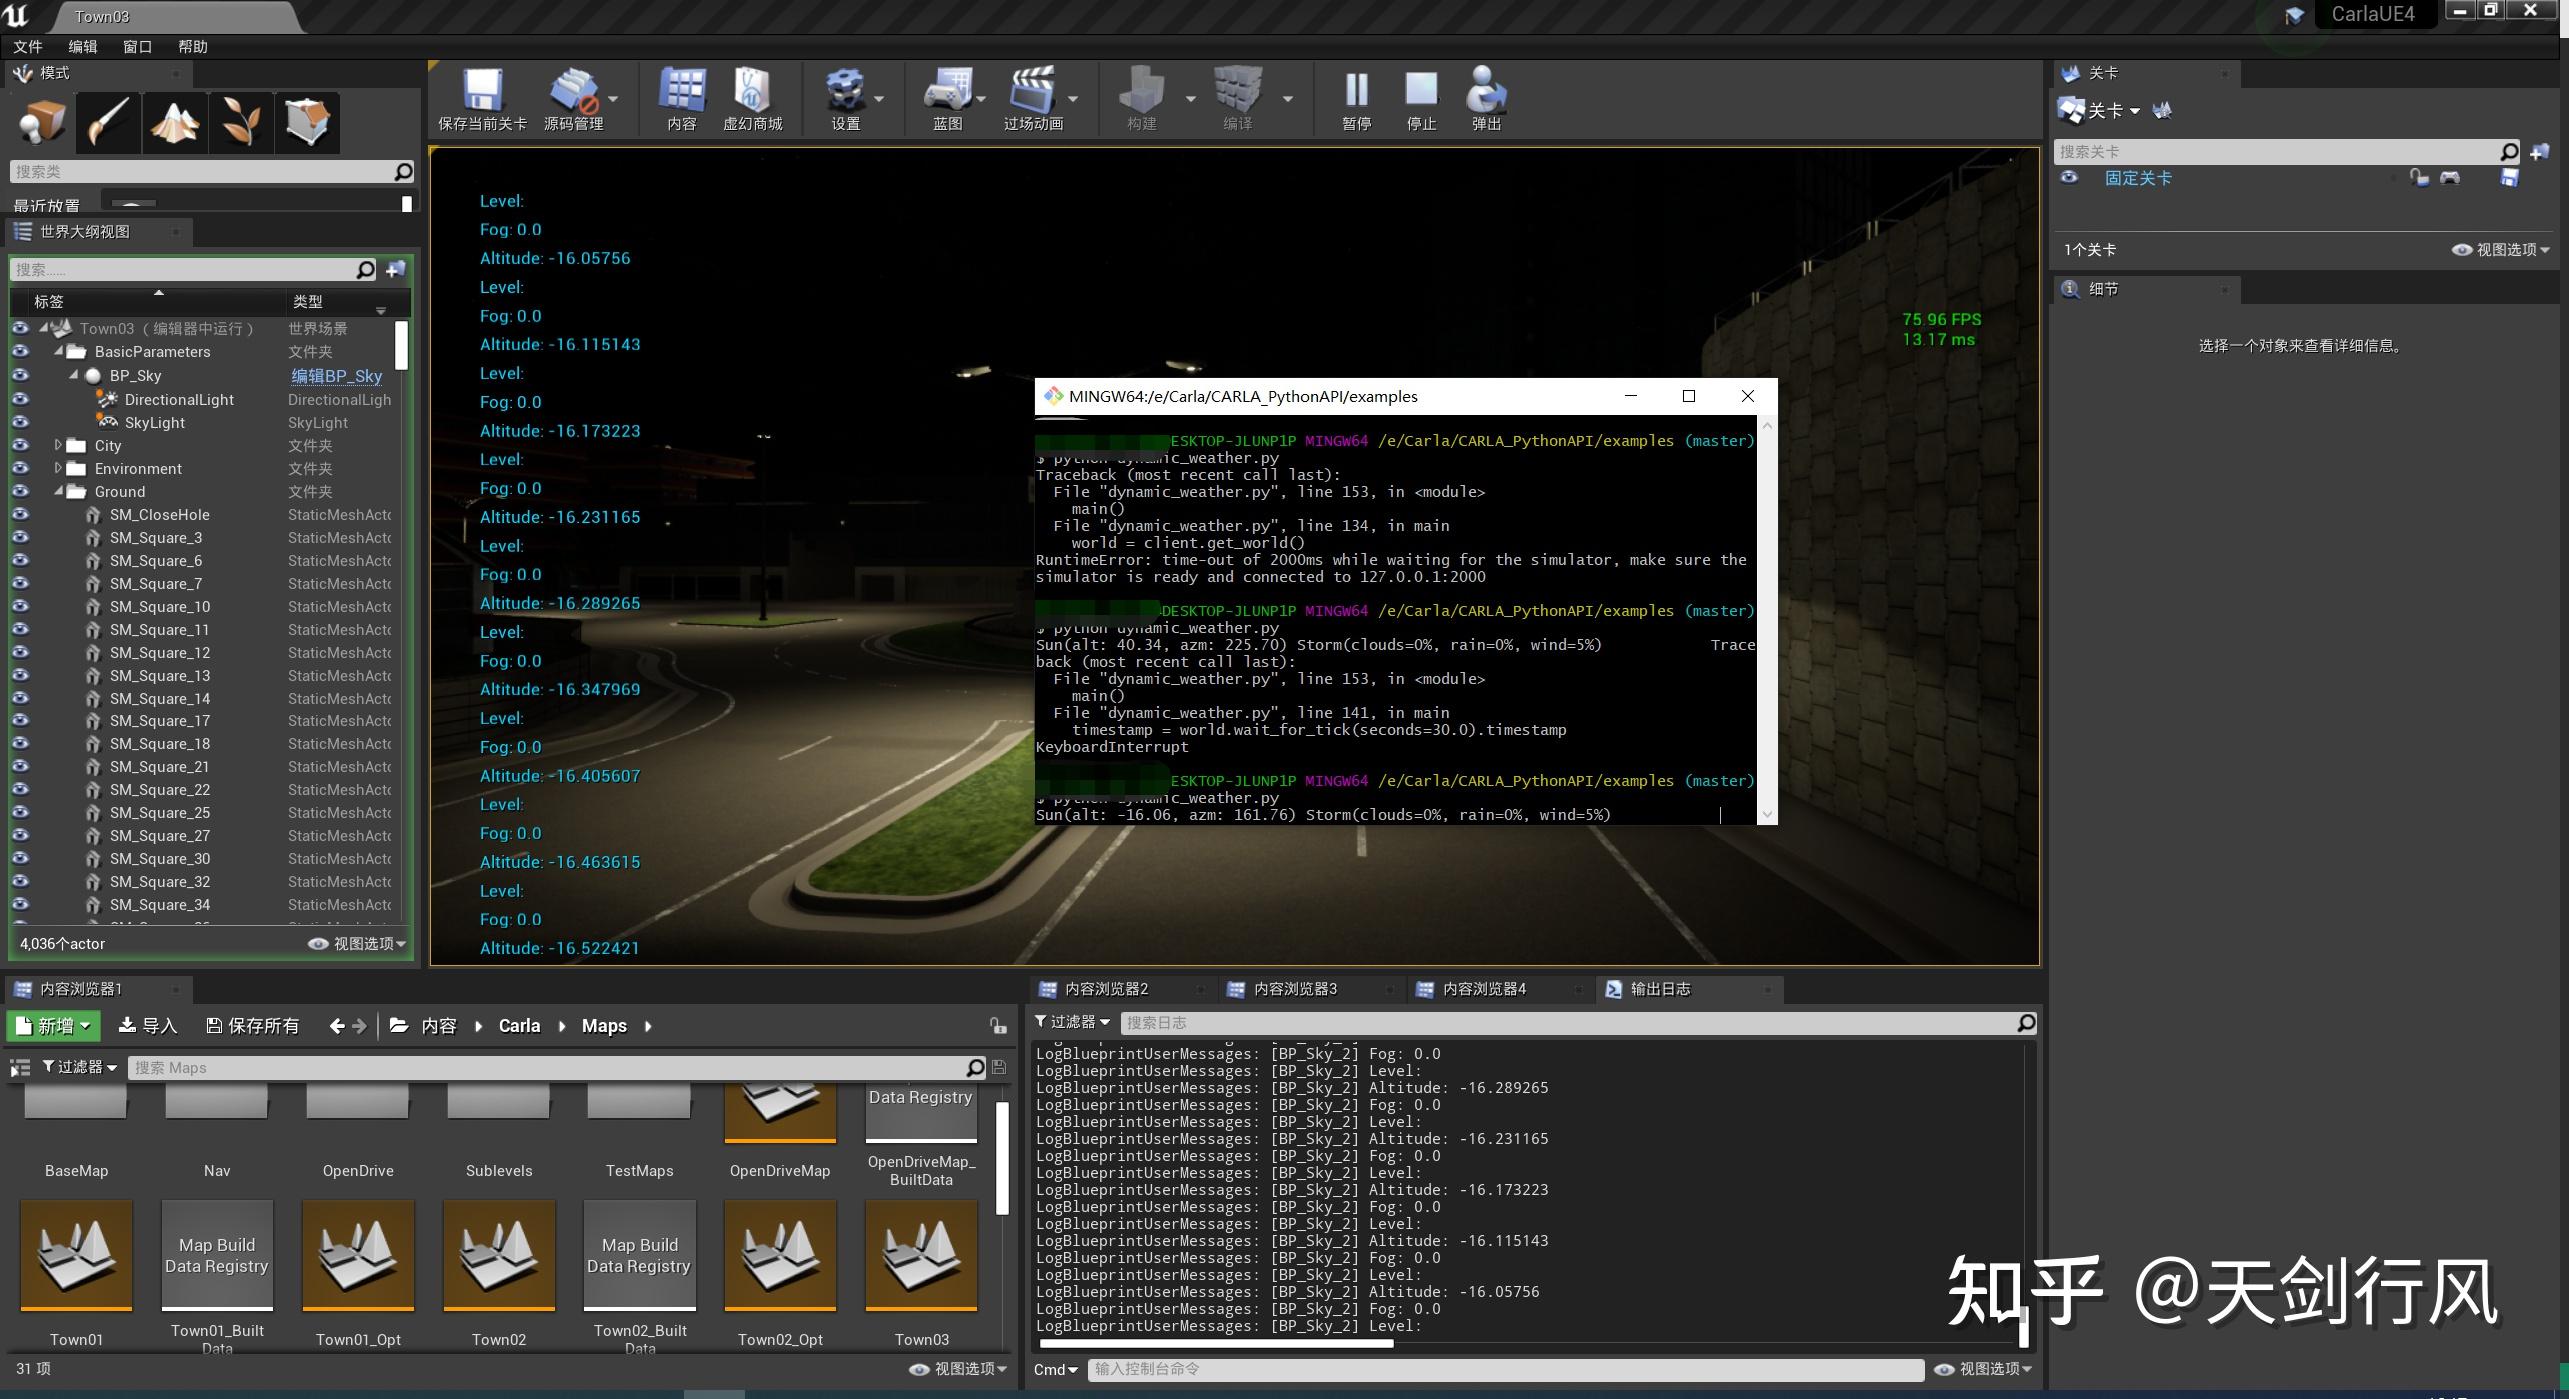Click the Edit BP_Sky link
The width and height of the screenshot is (2569, 1399).
[336, 376]
